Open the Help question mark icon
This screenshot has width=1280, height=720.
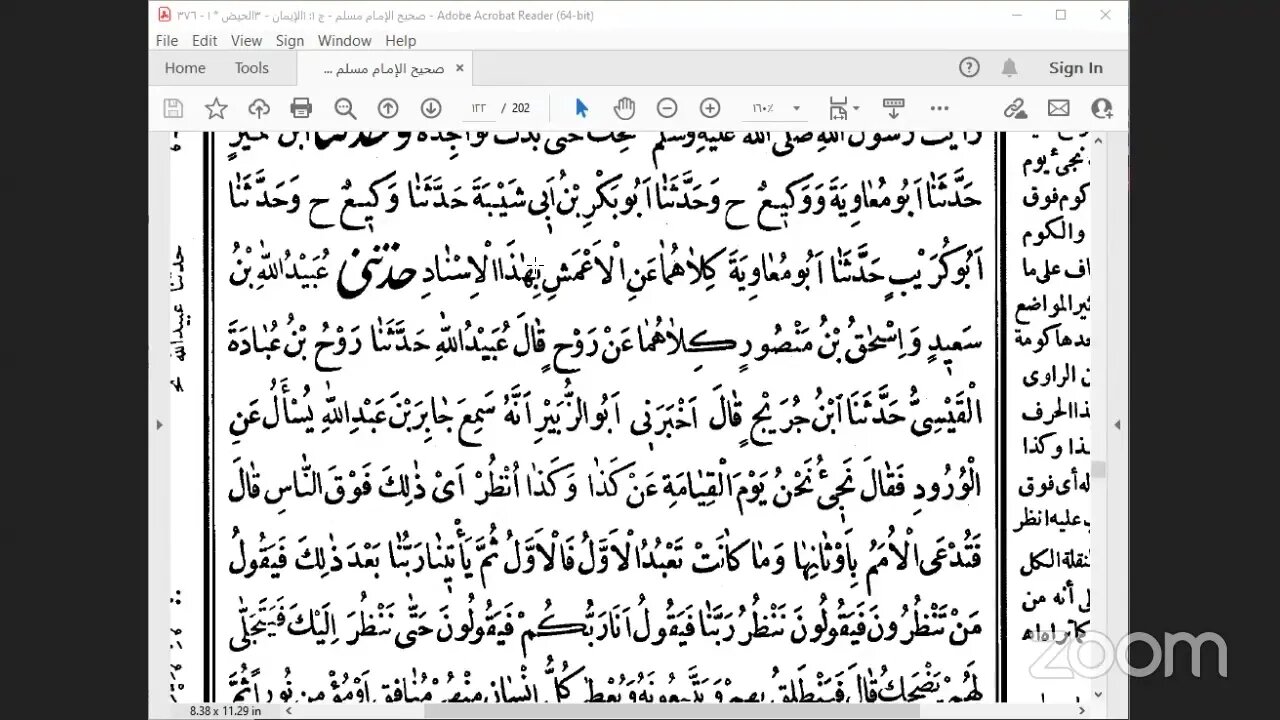[x=969, y=68]
